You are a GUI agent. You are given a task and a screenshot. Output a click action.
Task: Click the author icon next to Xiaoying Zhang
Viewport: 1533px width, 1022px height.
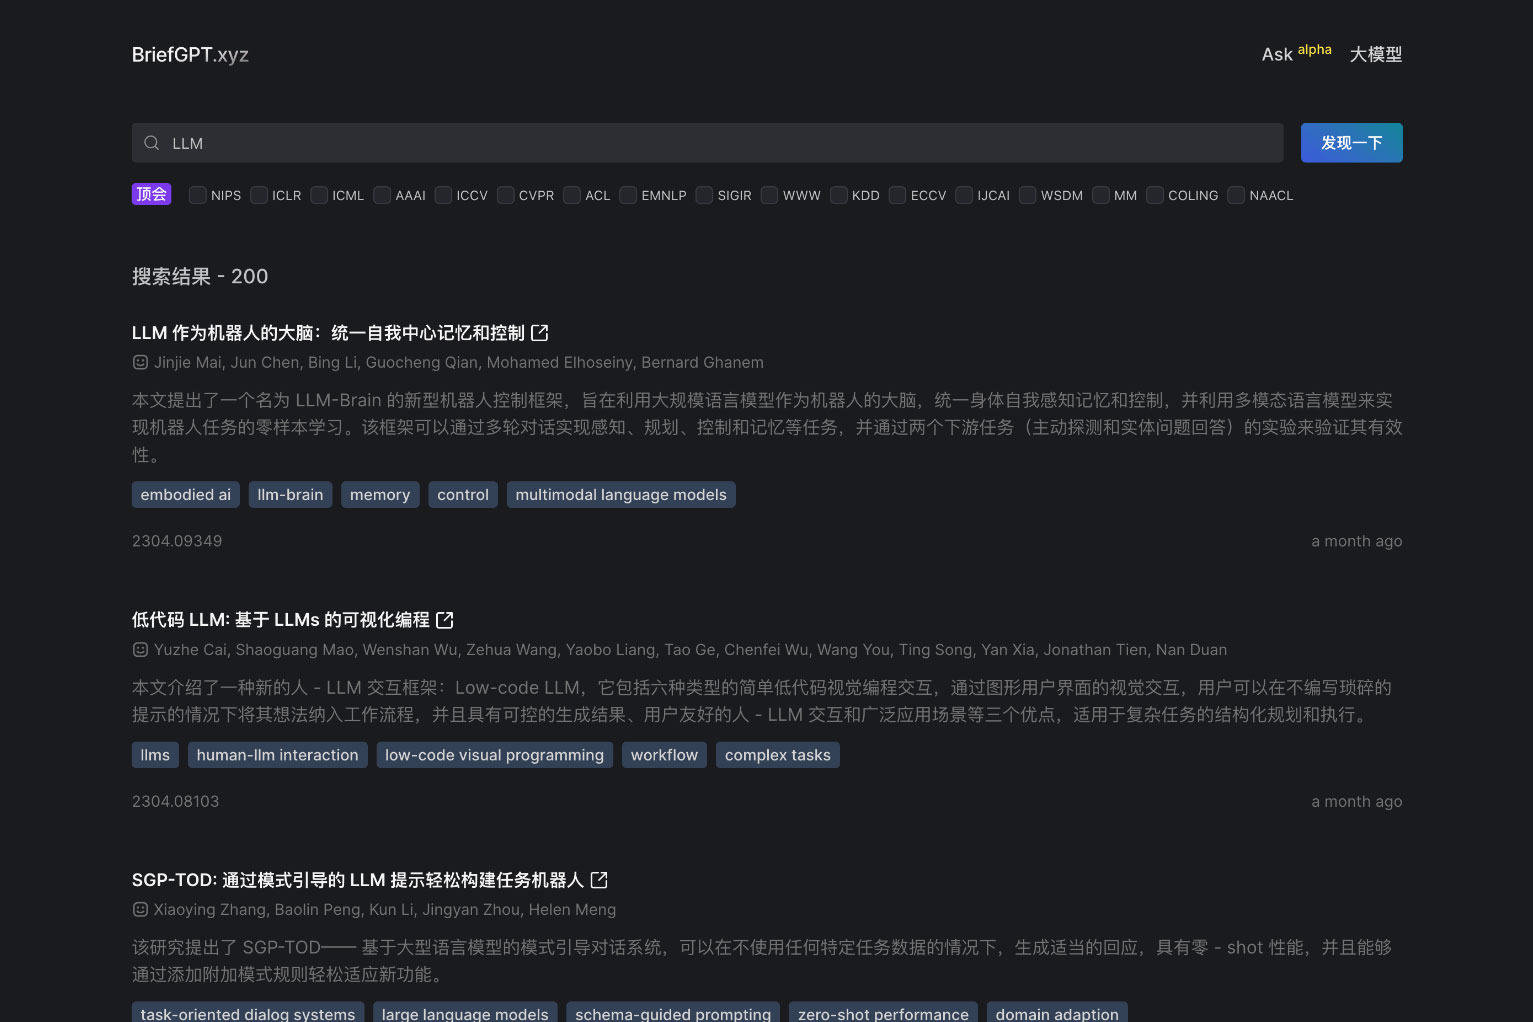click(139, 909)
